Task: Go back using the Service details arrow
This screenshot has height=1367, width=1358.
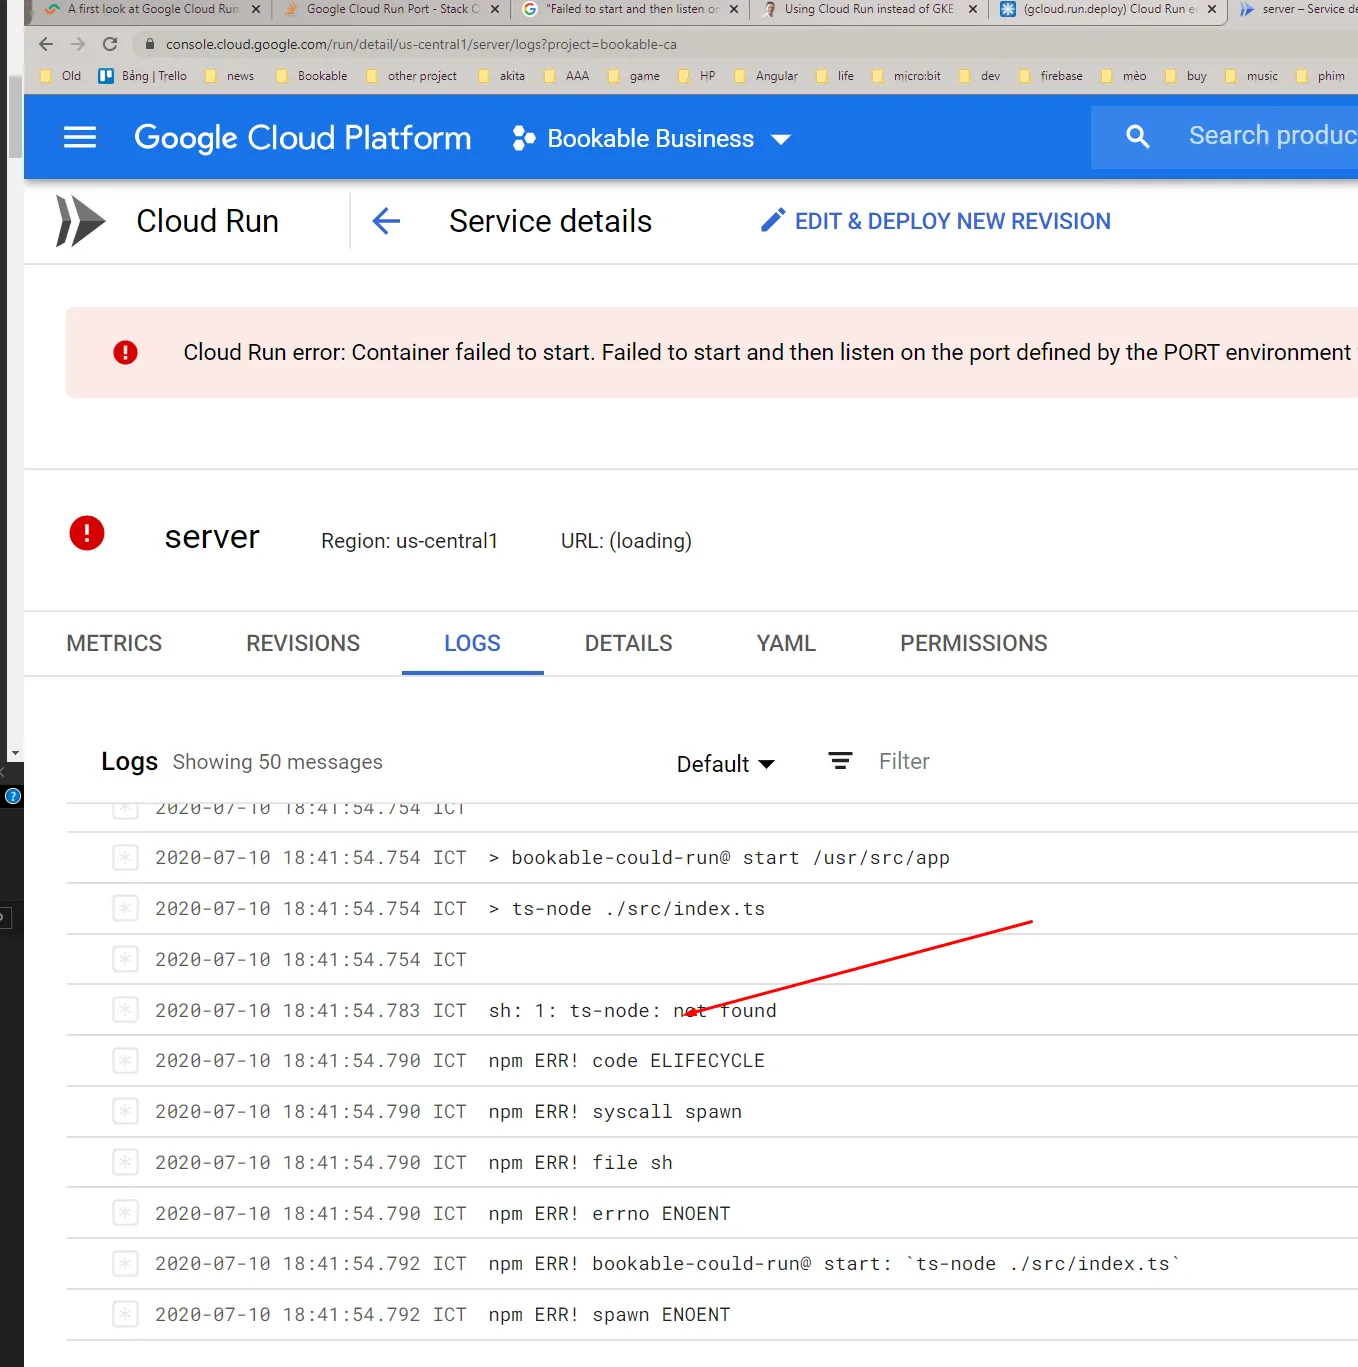Action: tap(386, 221)
